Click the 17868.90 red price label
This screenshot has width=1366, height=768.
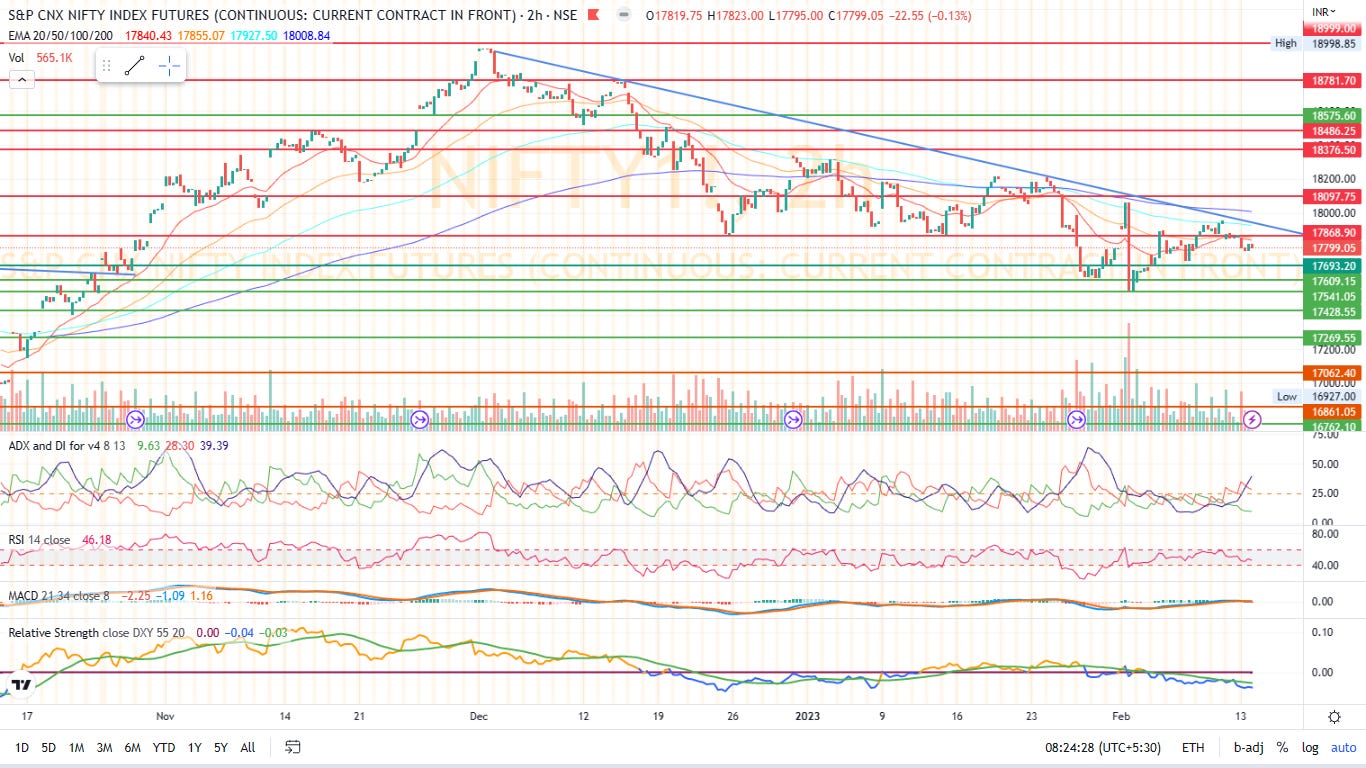1333,232
